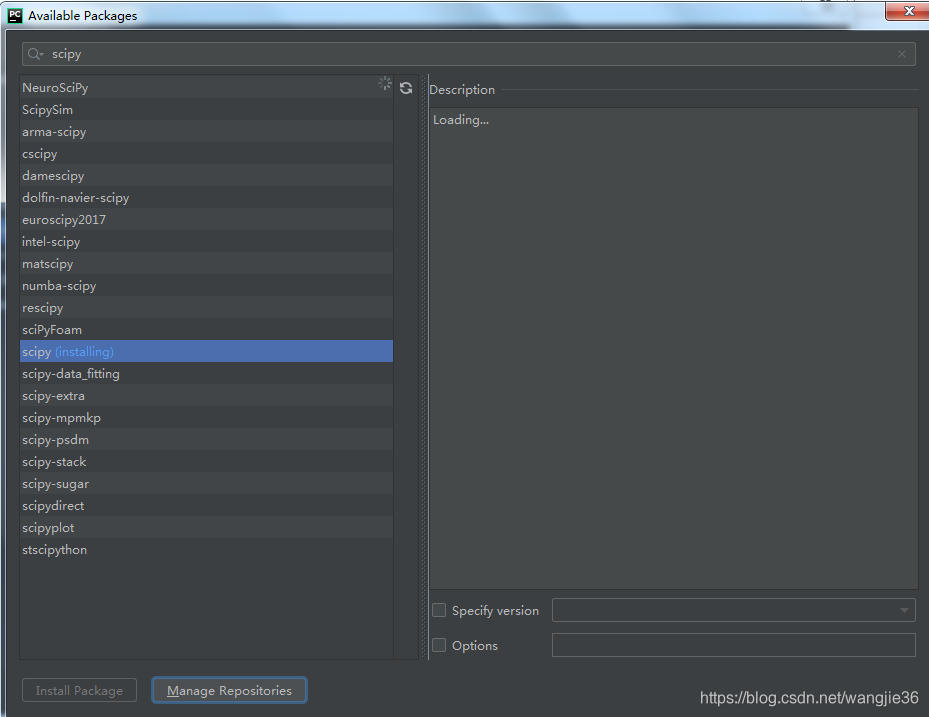Viewport: 929px width, 717px height.
Task: Click inside the Options input field
Action: tap(733, 645)
